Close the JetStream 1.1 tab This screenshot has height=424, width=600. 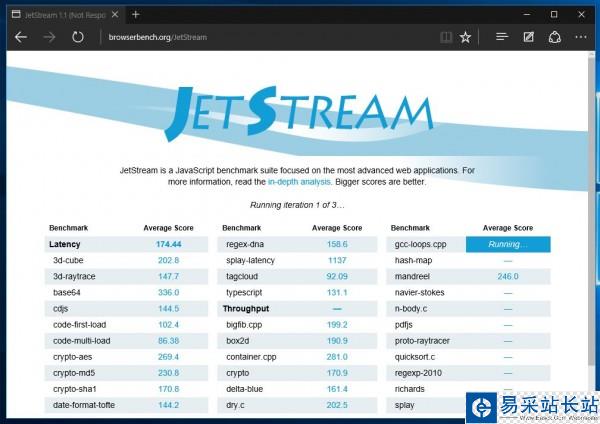click(115, 15)
